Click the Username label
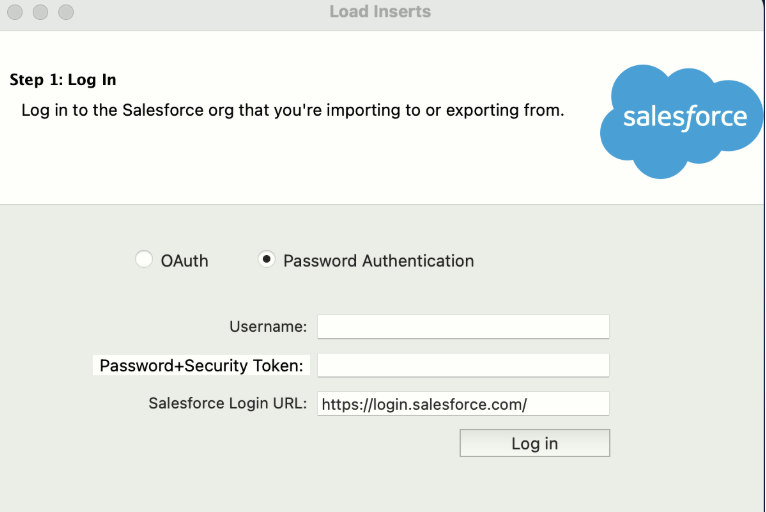 click(268, 326)
